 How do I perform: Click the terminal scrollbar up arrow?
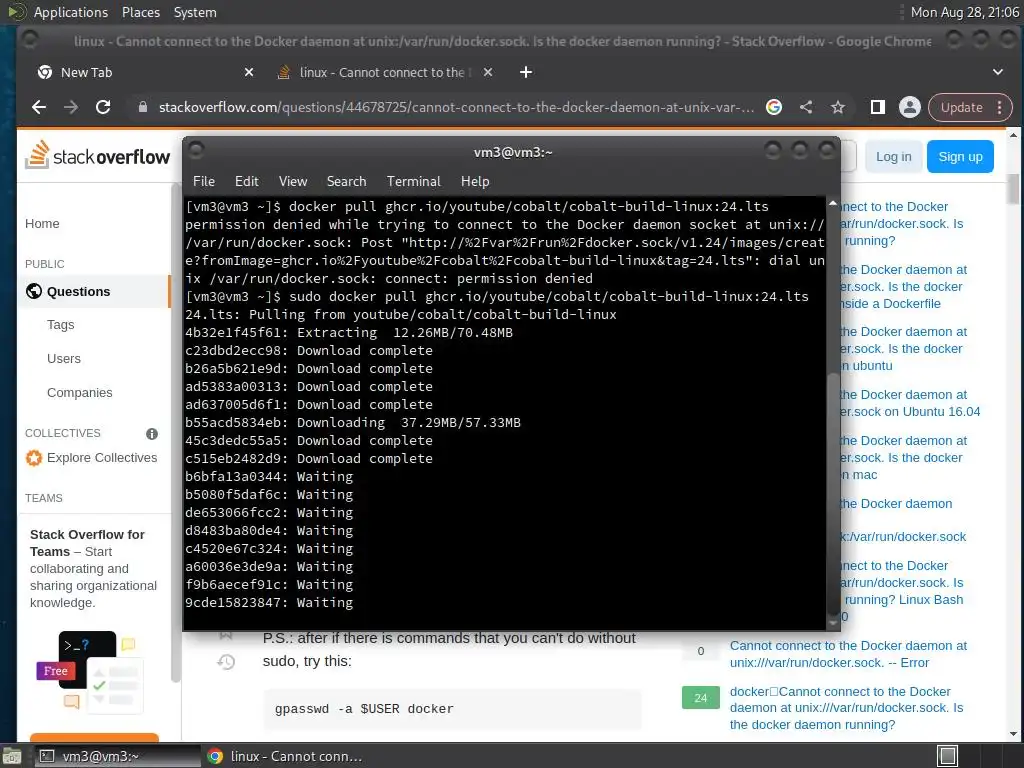click(x=833, y=204)
